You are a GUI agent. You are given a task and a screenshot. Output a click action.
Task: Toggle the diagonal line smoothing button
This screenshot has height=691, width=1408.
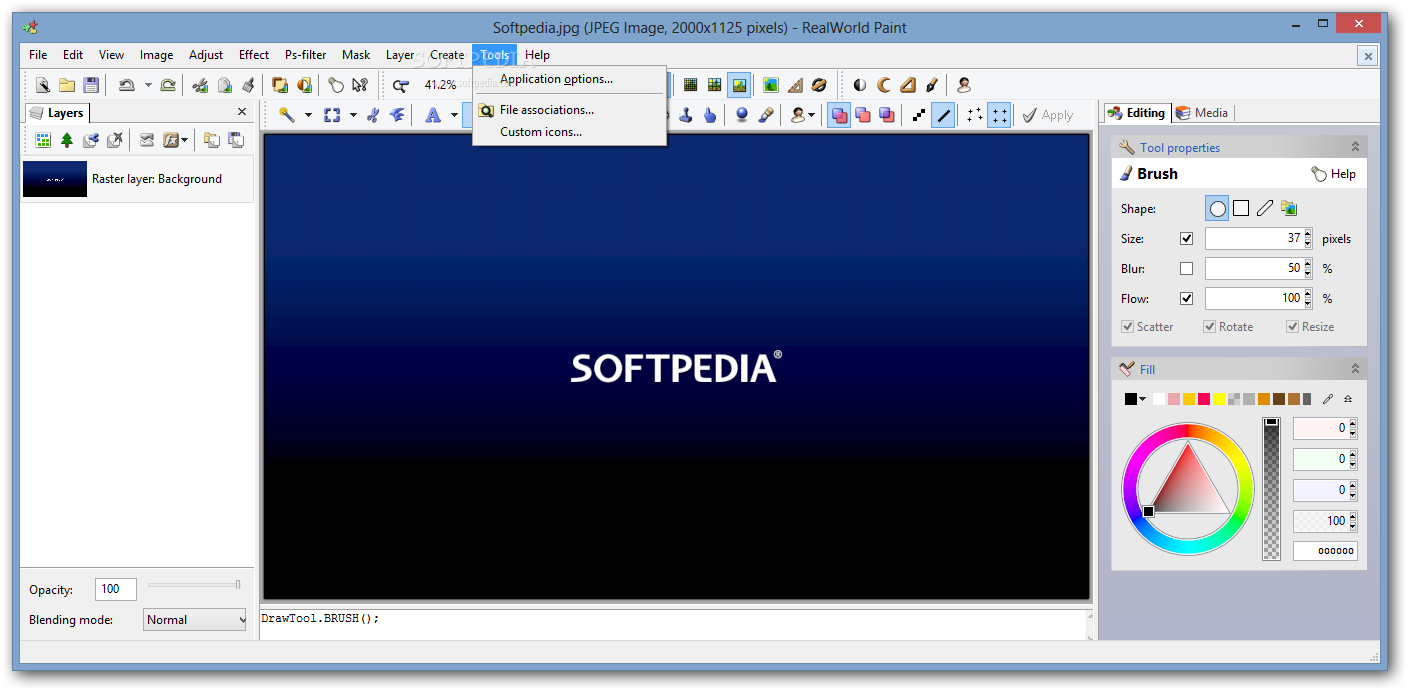click(x=943, y=115)
